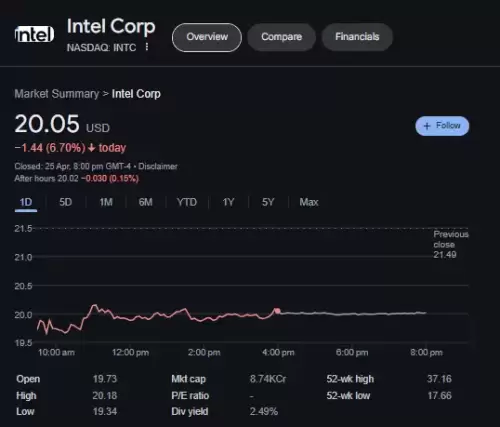
Task: Open the Financials tab
Action: (x=357, y=37)
